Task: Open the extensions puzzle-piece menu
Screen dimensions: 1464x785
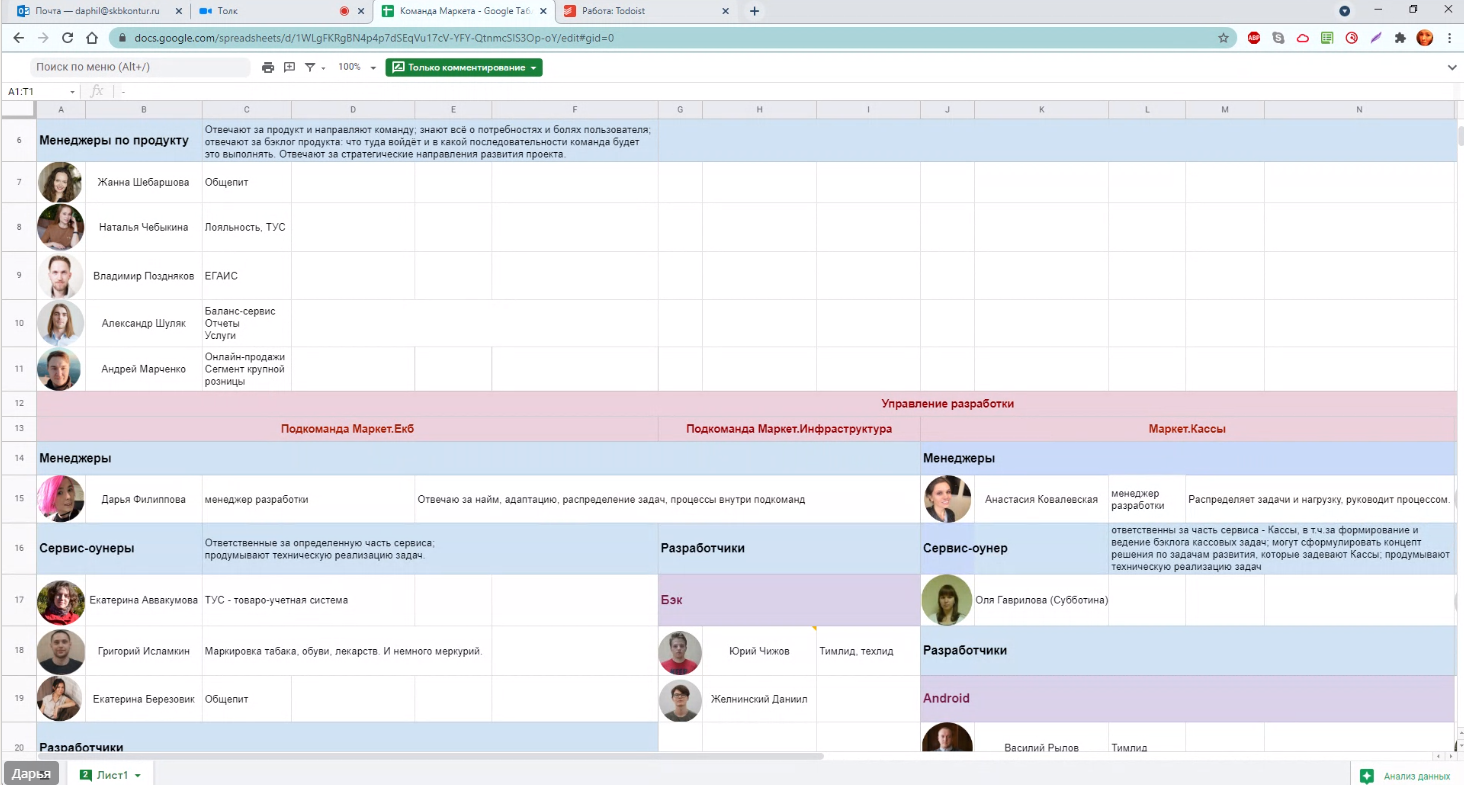Action: pos(1400,38)
